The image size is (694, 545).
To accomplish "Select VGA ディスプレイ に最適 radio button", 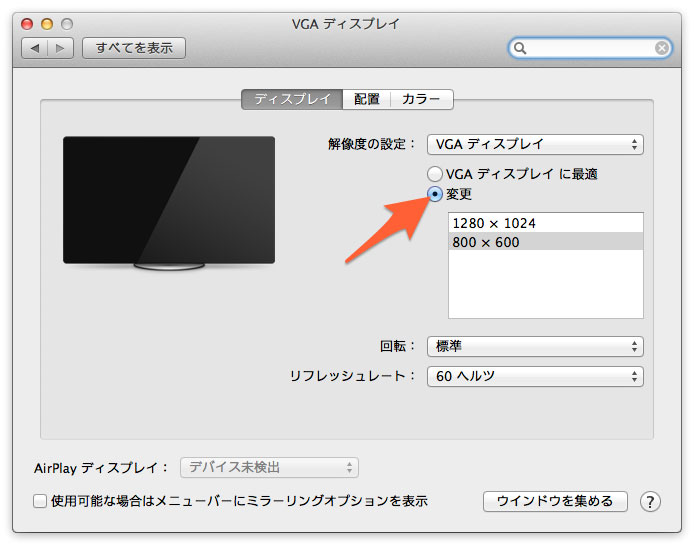I will (x=435, y=174).
